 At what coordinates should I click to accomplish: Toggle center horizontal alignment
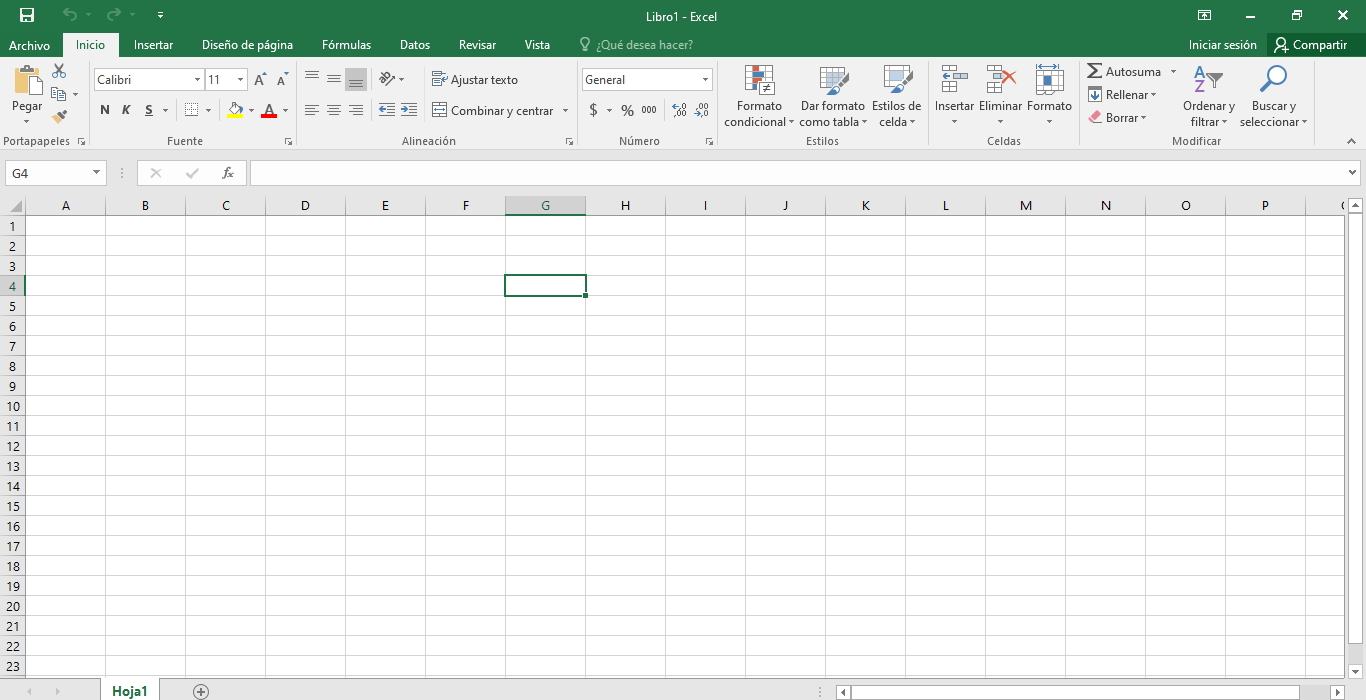click(334, 110)
